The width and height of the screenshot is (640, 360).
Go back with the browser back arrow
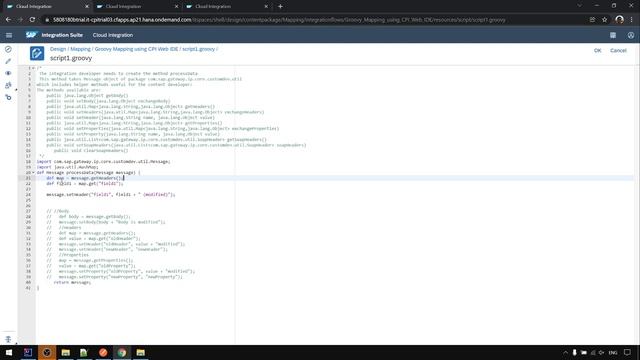click(9, 20)
